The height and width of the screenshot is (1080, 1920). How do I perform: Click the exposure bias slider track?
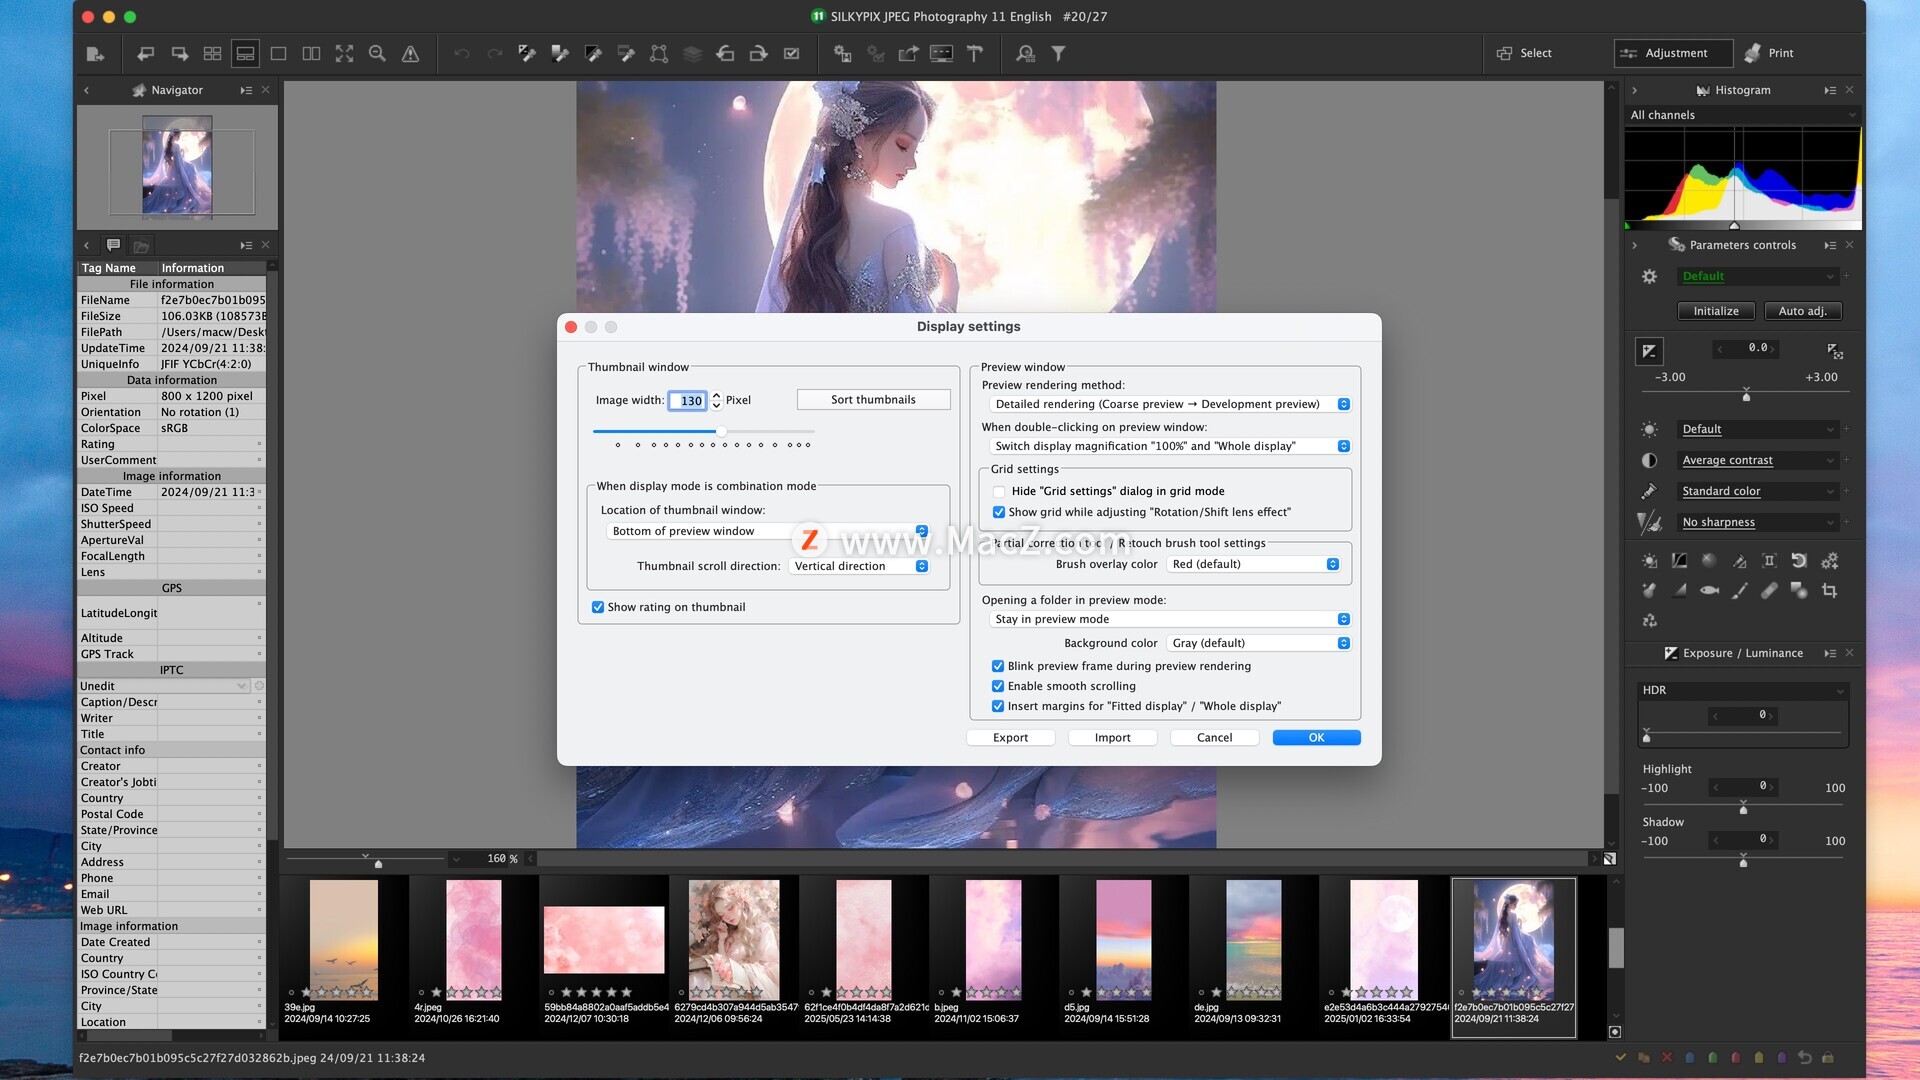pos(1746,392)
